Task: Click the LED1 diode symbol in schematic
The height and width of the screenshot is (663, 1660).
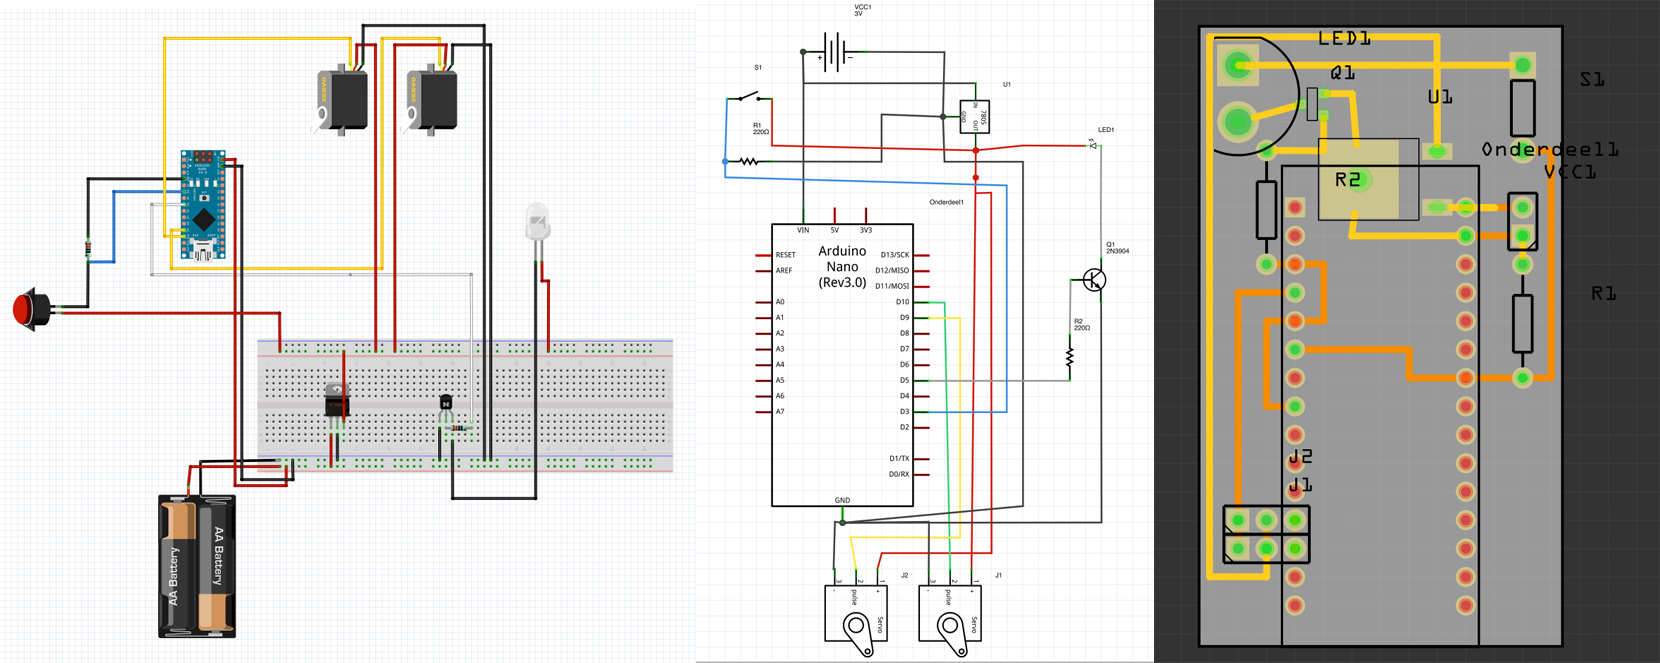Action: point(1094,145)
